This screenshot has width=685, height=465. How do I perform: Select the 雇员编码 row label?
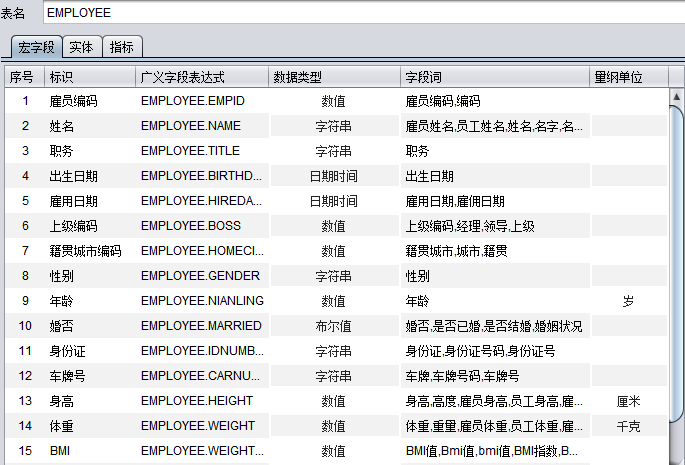[x=73, y=101]
